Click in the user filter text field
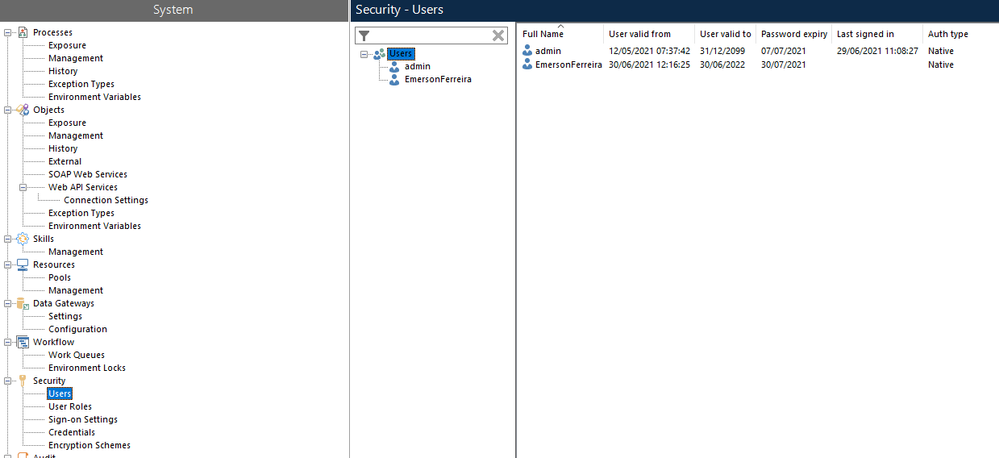999x458 pixels. coord(431,36)
